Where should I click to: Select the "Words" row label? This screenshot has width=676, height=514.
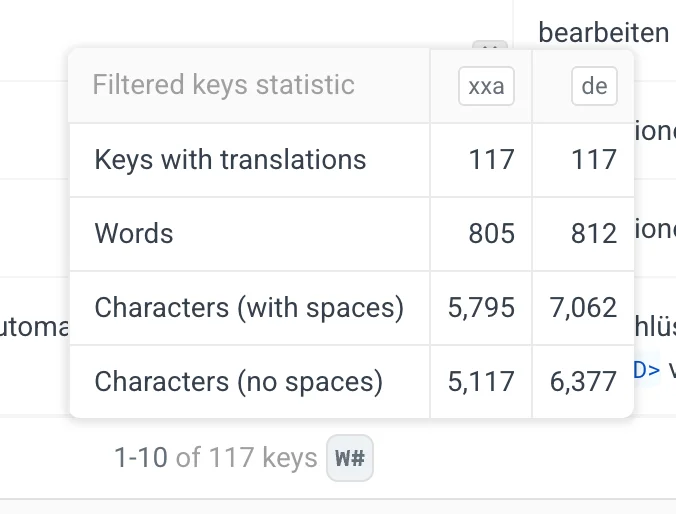point(134,233)
